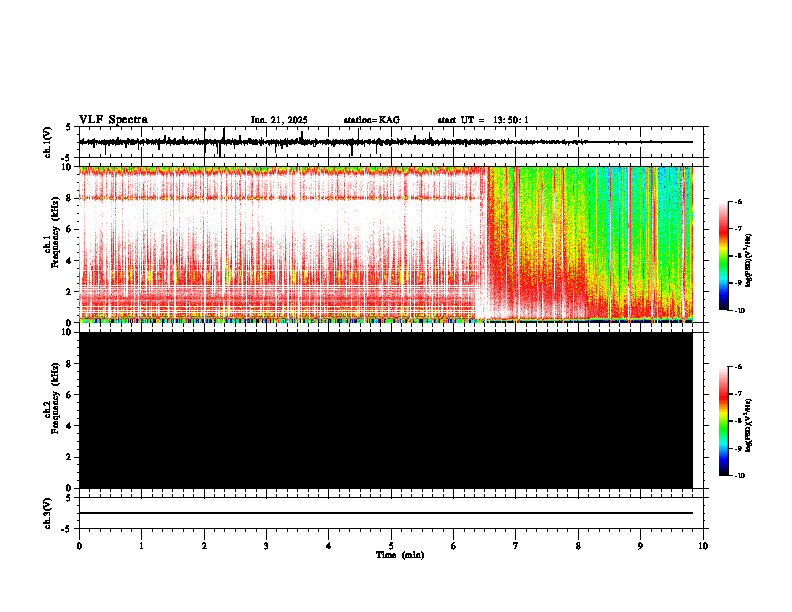The height and width of the screenshot is (612, 792).
Task: Click the "7" tick on the time axis
Action: [516, 546]
